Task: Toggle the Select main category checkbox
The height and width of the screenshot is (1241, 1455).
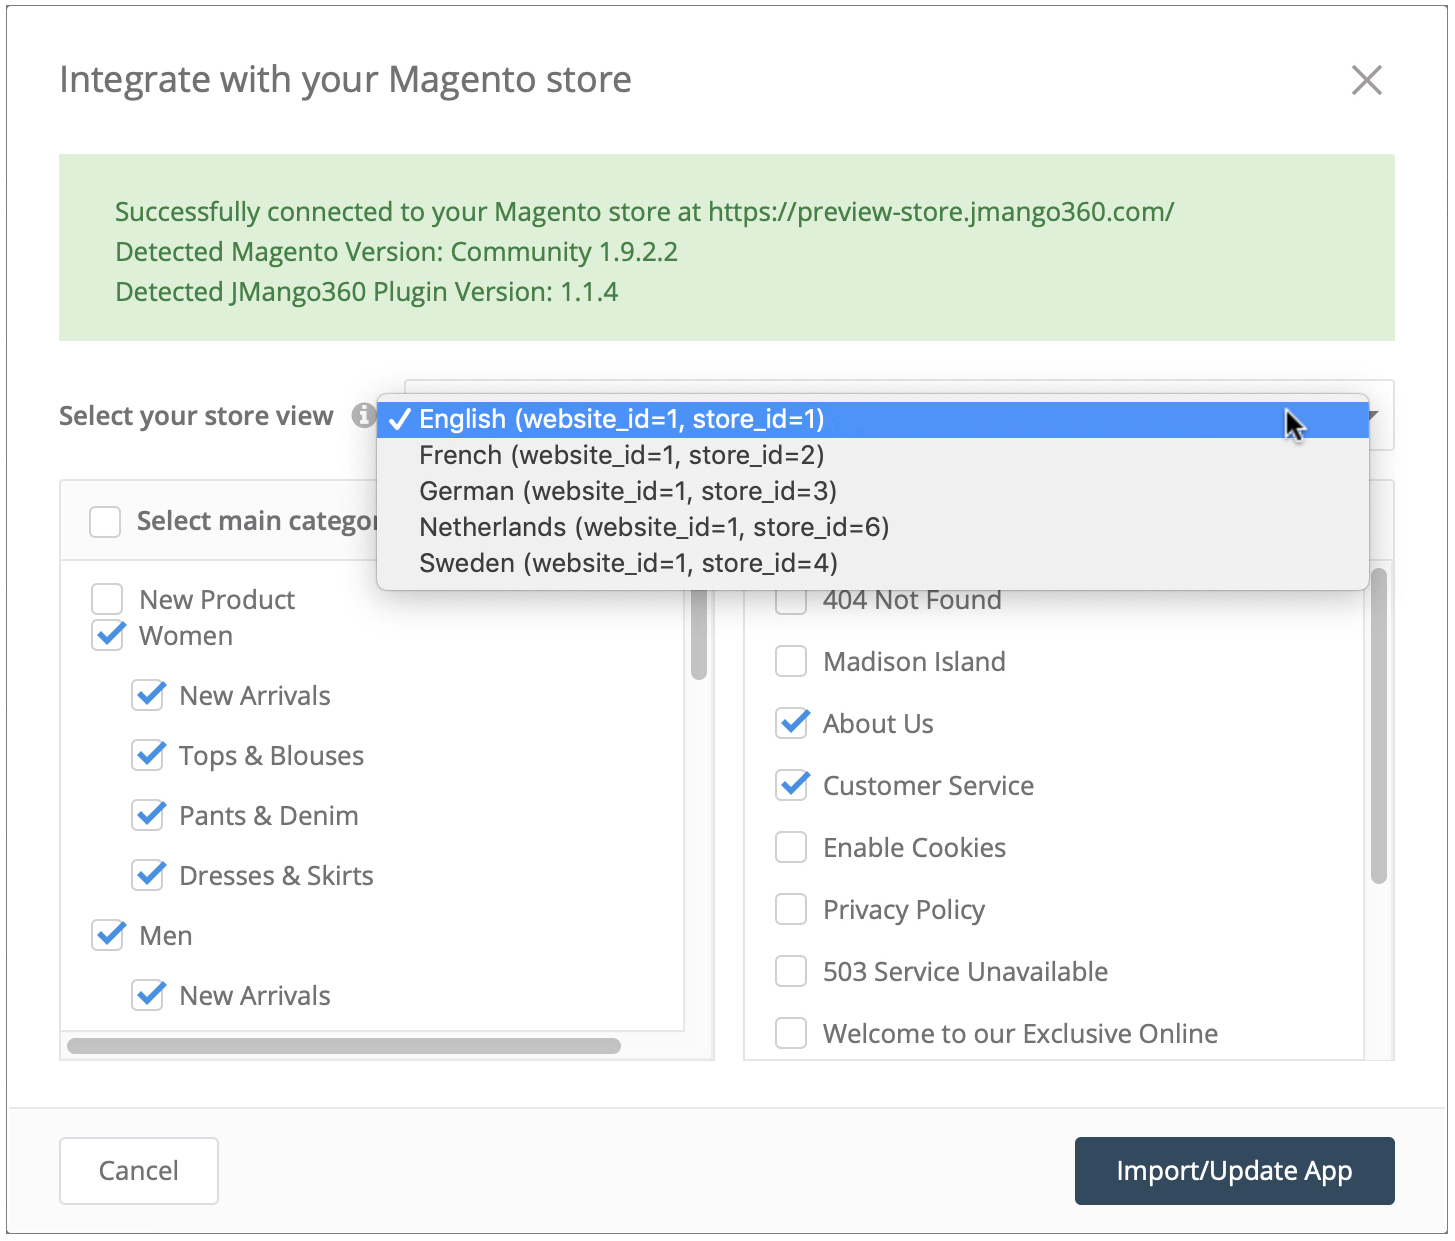Action: coord(105,521)
